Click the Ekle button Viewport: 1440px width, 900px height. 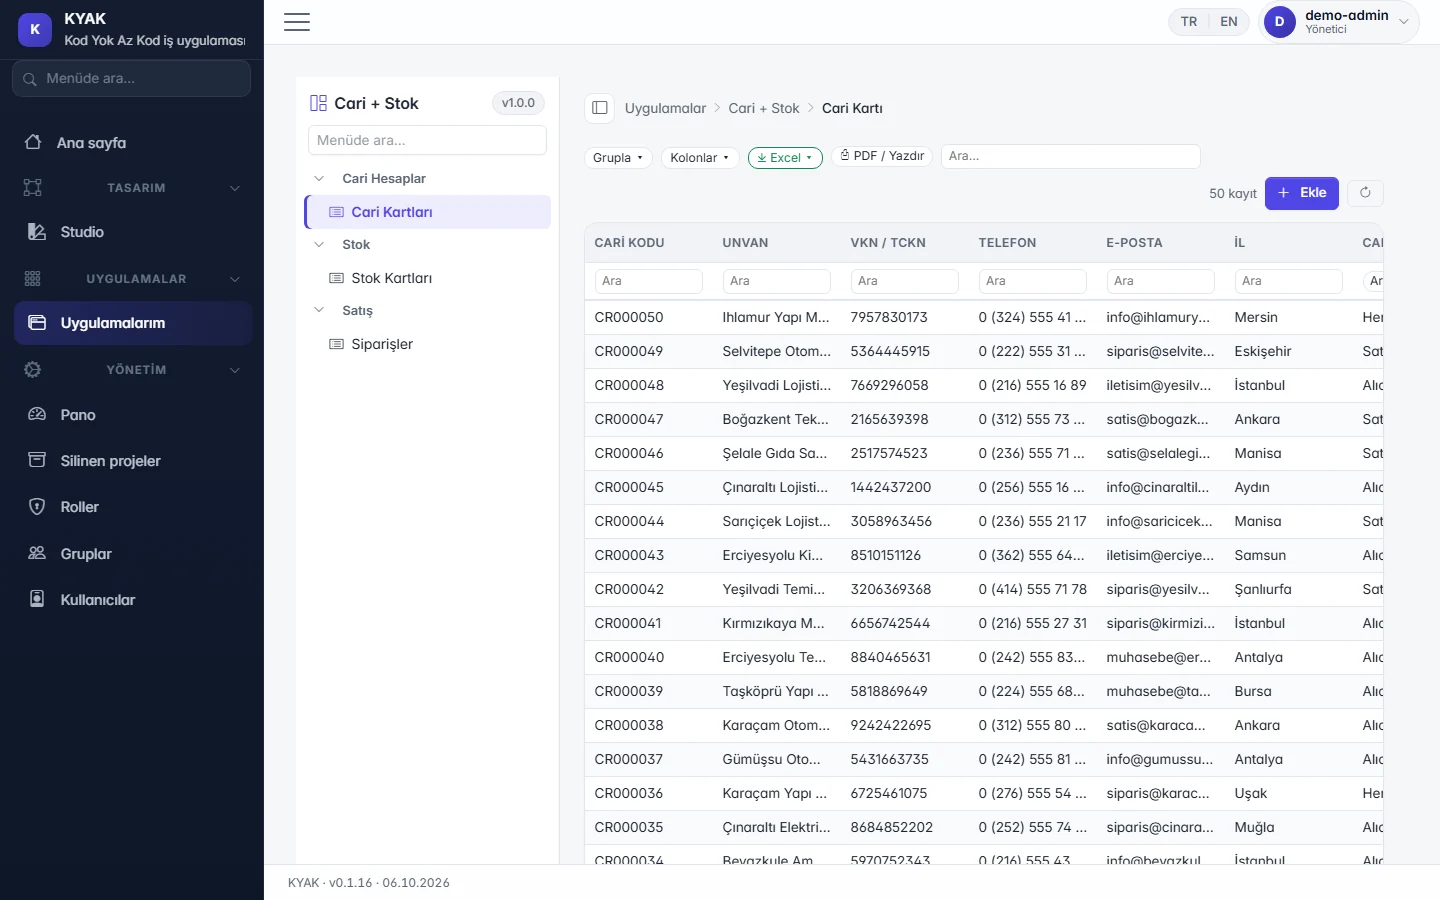1302,193
